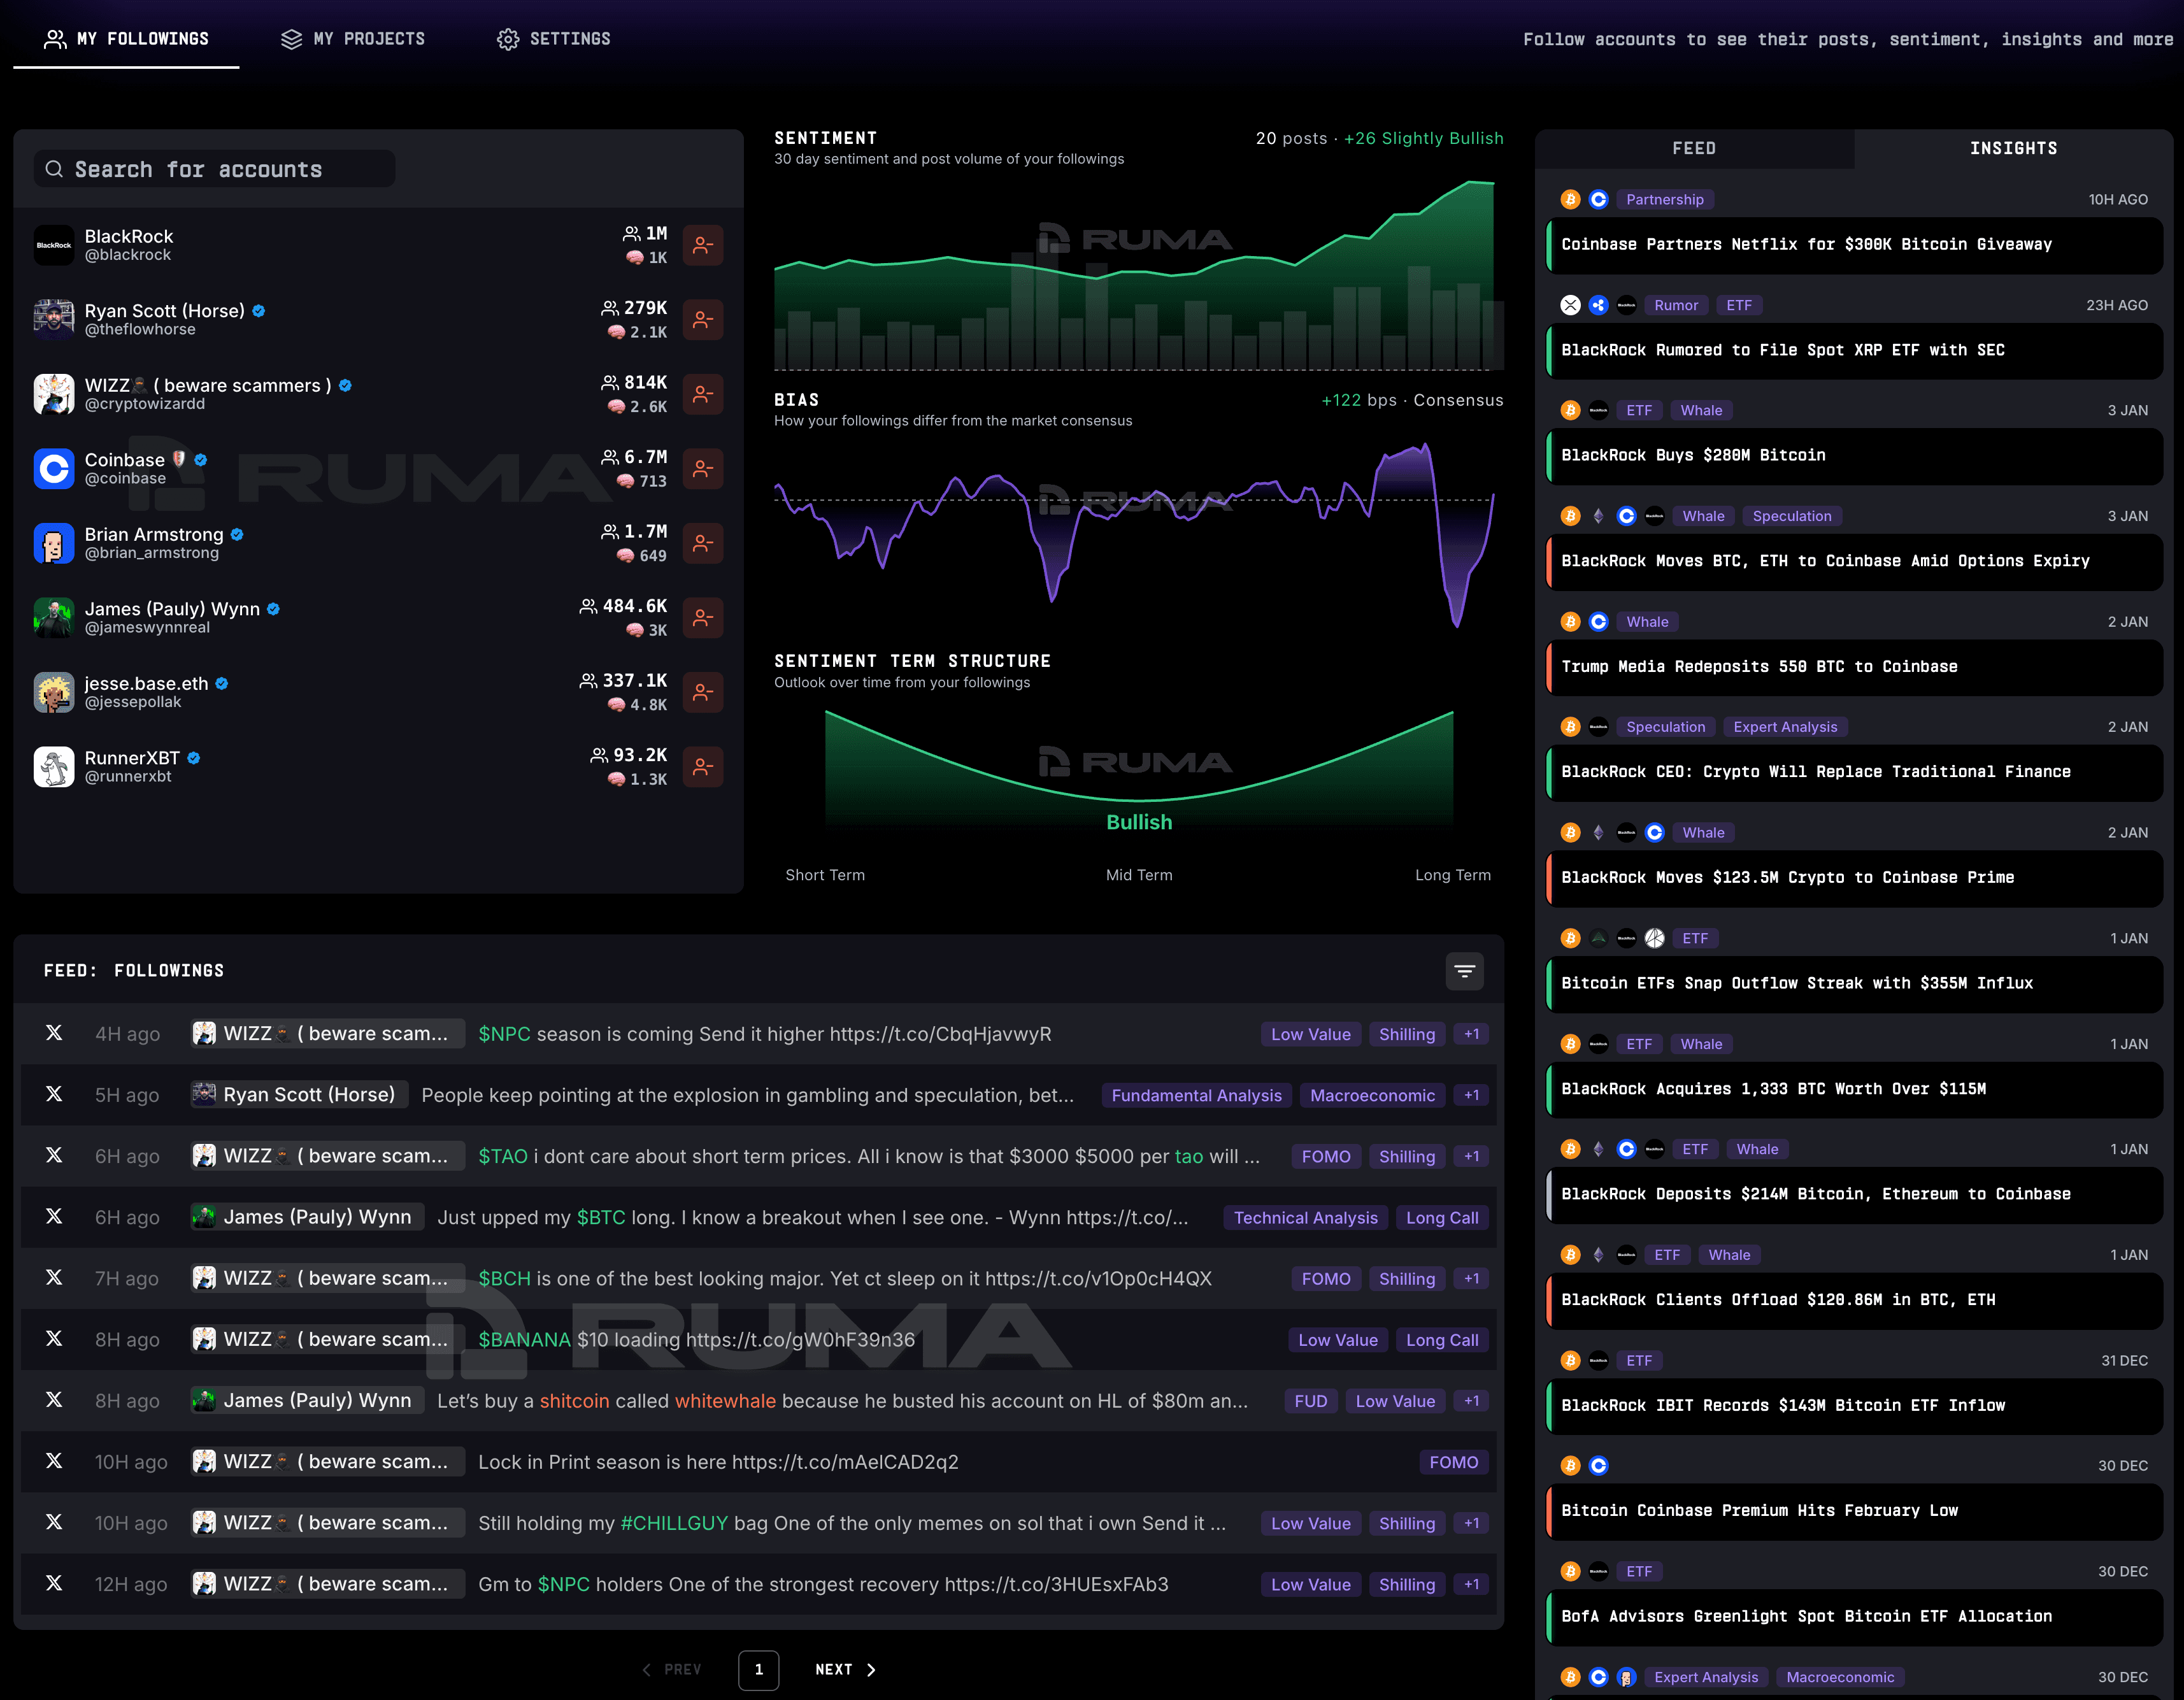Screen dimensions: 2184x1700
Task: Click the XRP icon above the Spot XRP insight
Action: click(x=1570, y=305)
